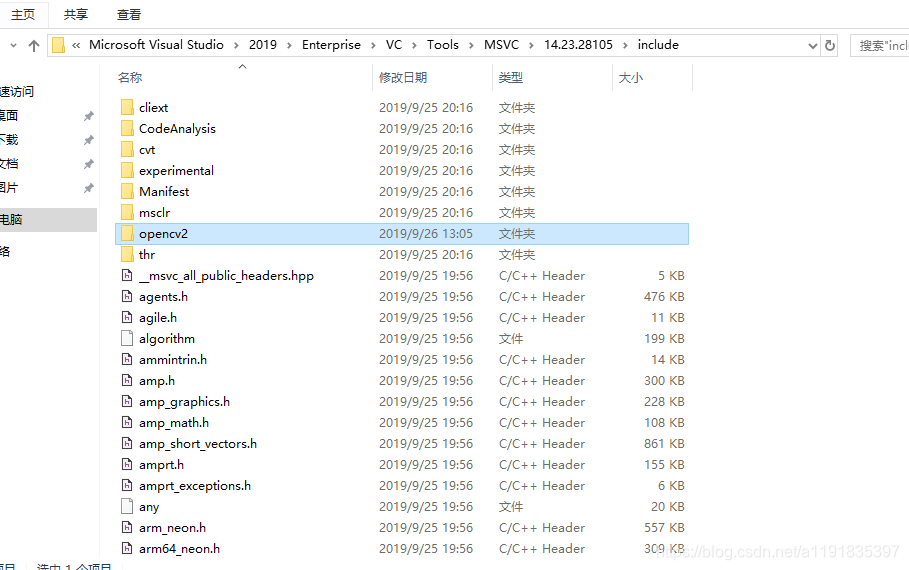Sort by 修改日期 column header

pos(403,77)
